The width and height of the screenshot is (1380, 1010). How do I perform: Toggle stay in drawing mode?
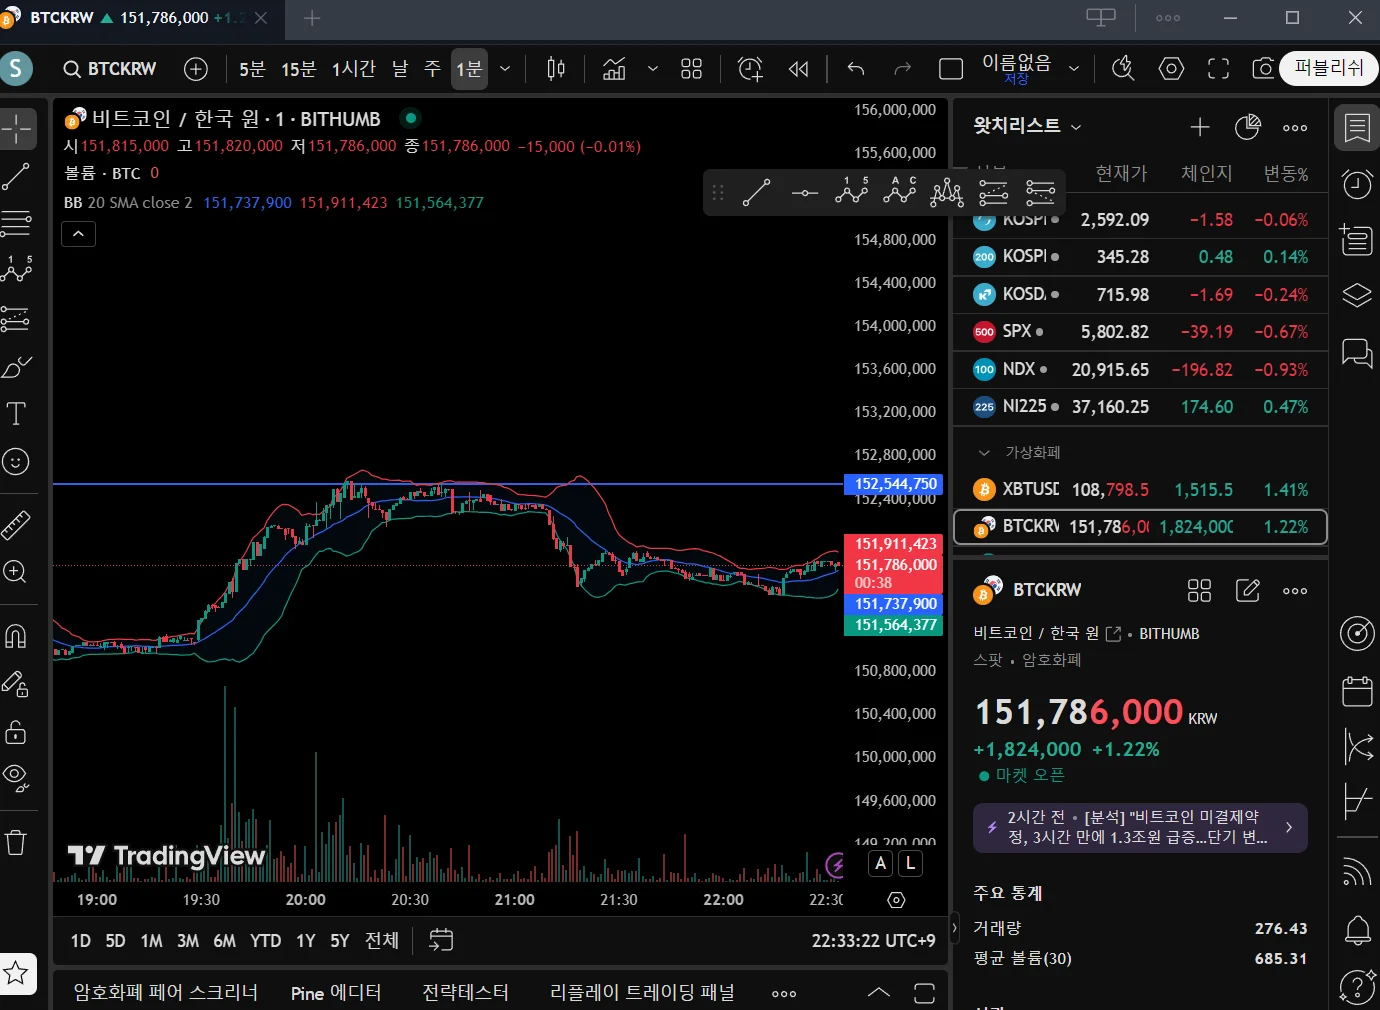17,684
